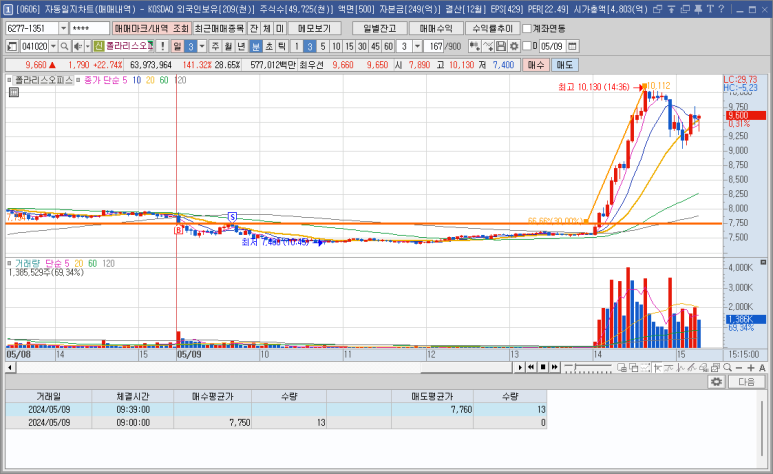Image resolution: width=773 pixels, height=474 pixels.
Task: Select trade row with time 09:39:00
Action: [276, 409]
